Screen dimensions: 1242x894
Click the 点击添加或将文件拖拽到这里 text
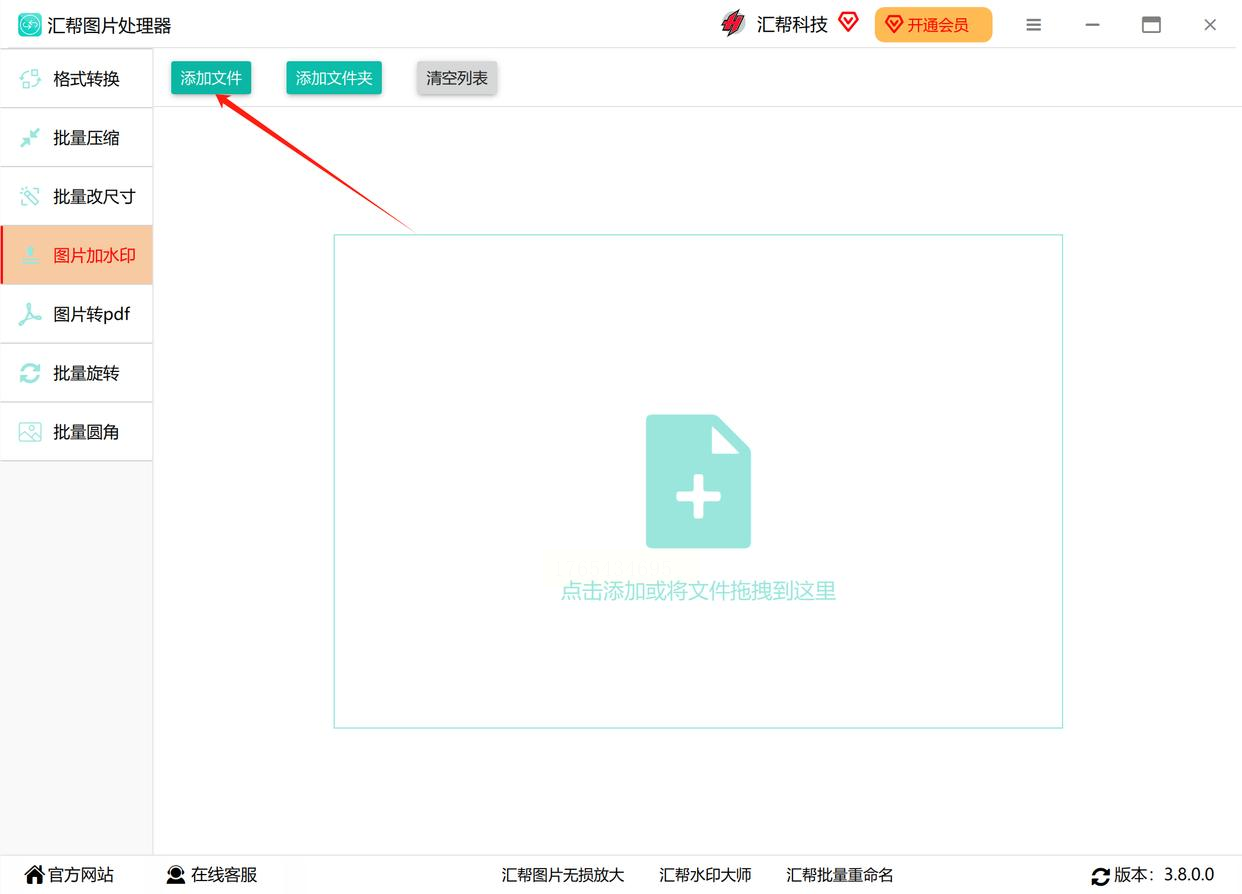(x=698, y=591)
